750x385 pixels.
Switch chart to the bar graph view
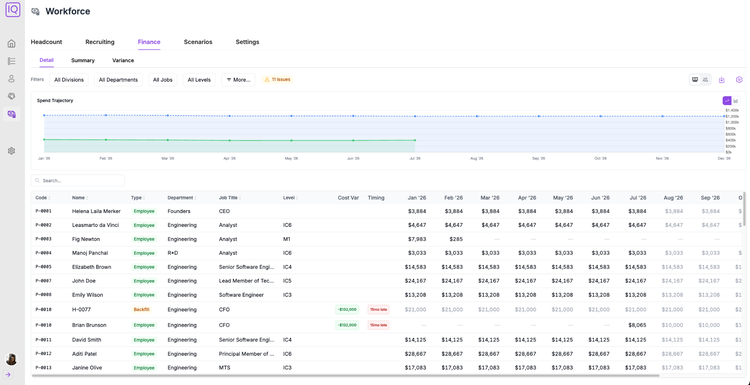click(736, 100)
